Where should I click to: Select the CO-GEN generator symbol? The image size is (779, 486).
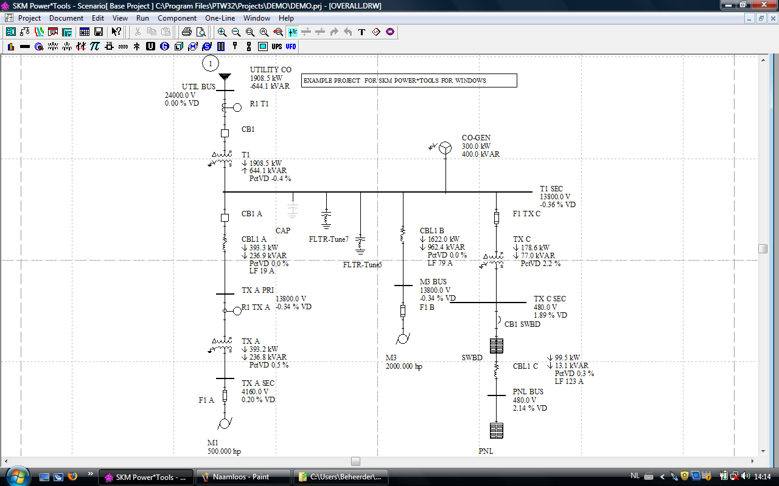pos(444,148)
